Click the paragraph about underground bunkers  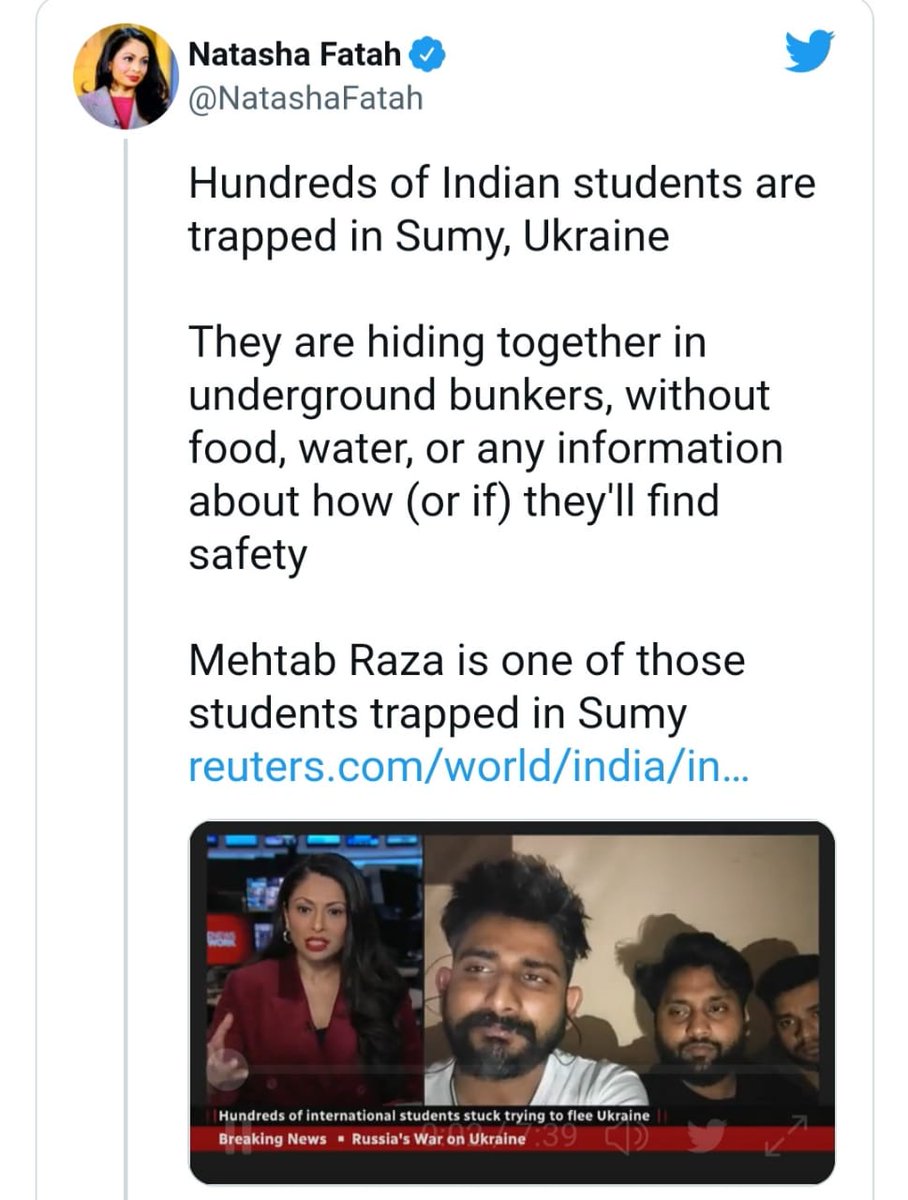click(x=486, y=448)
